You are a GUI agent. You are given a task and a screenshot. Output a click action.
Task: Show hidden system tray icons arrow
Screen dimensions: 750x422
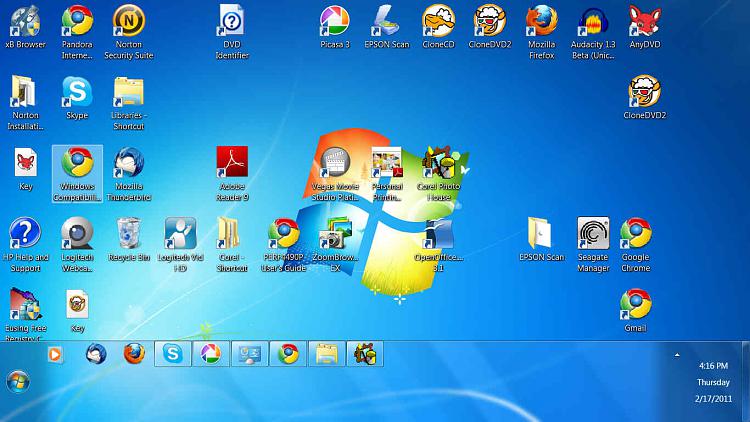677,355
